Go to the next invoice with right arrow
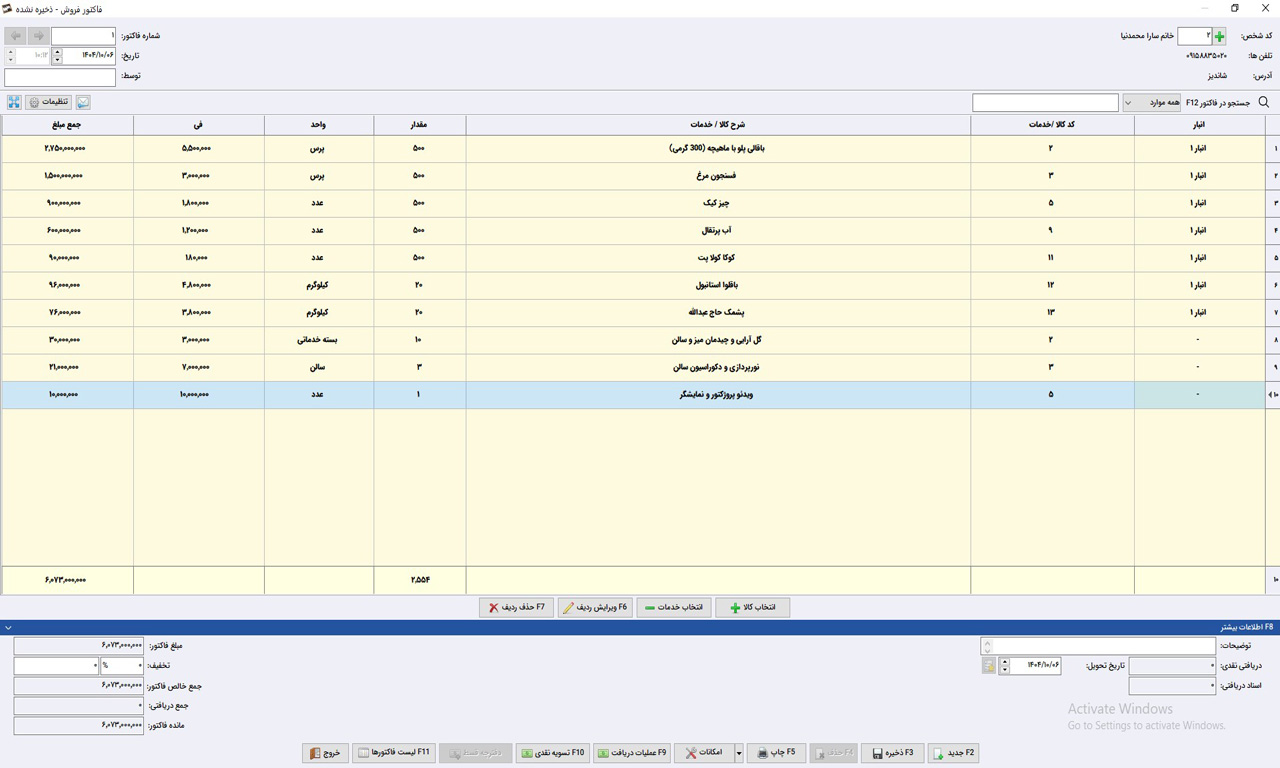The height and width of the screenshot is (768, 1280). (39, 36)
